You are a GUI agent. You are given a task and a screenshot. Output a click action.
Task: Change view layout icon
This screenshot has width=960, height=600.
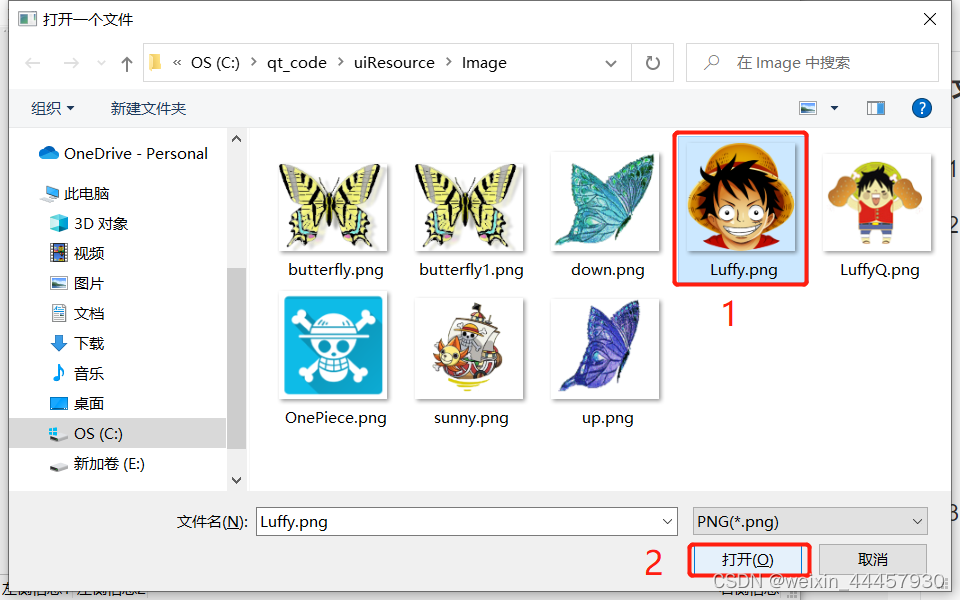(808, 108)
